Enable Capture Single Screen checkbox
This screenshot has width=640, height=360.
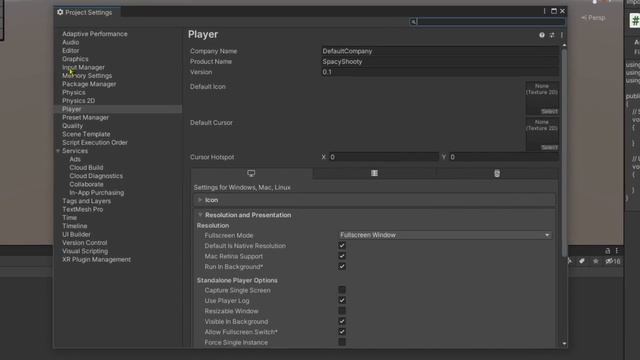click(342, 290)
